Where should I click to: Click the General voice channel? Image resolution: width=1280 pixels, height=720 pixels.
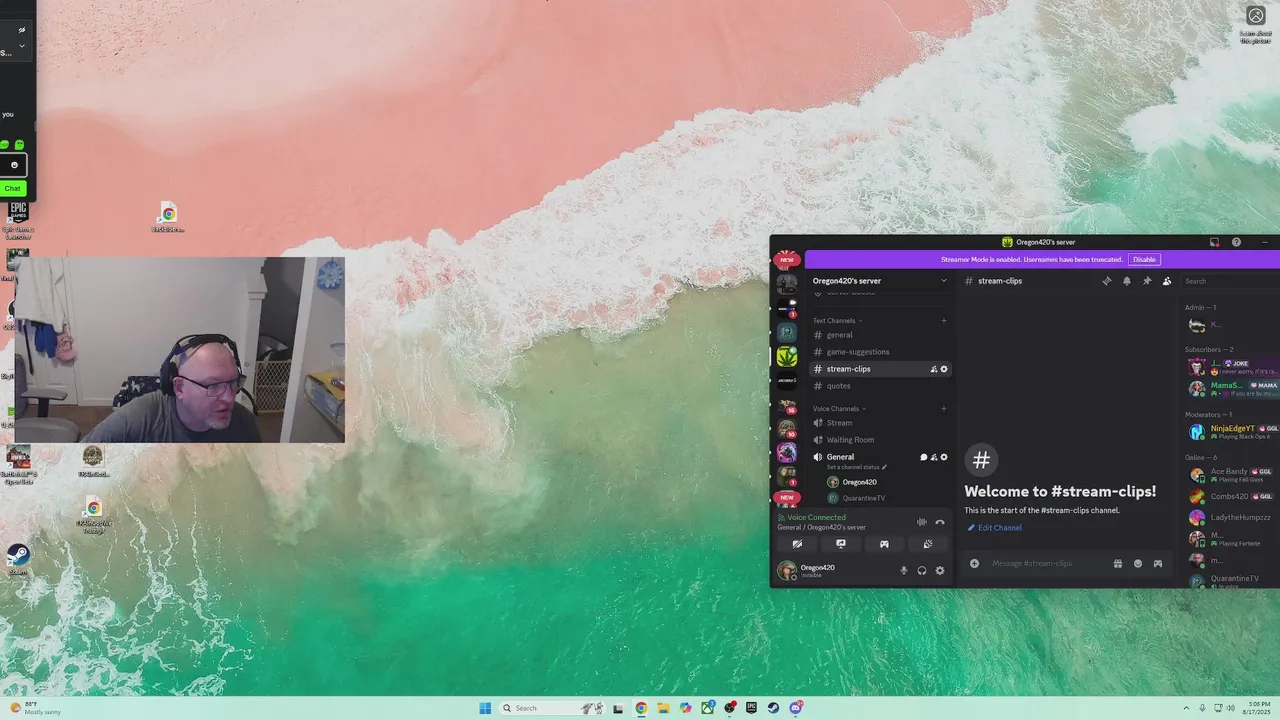840,457
